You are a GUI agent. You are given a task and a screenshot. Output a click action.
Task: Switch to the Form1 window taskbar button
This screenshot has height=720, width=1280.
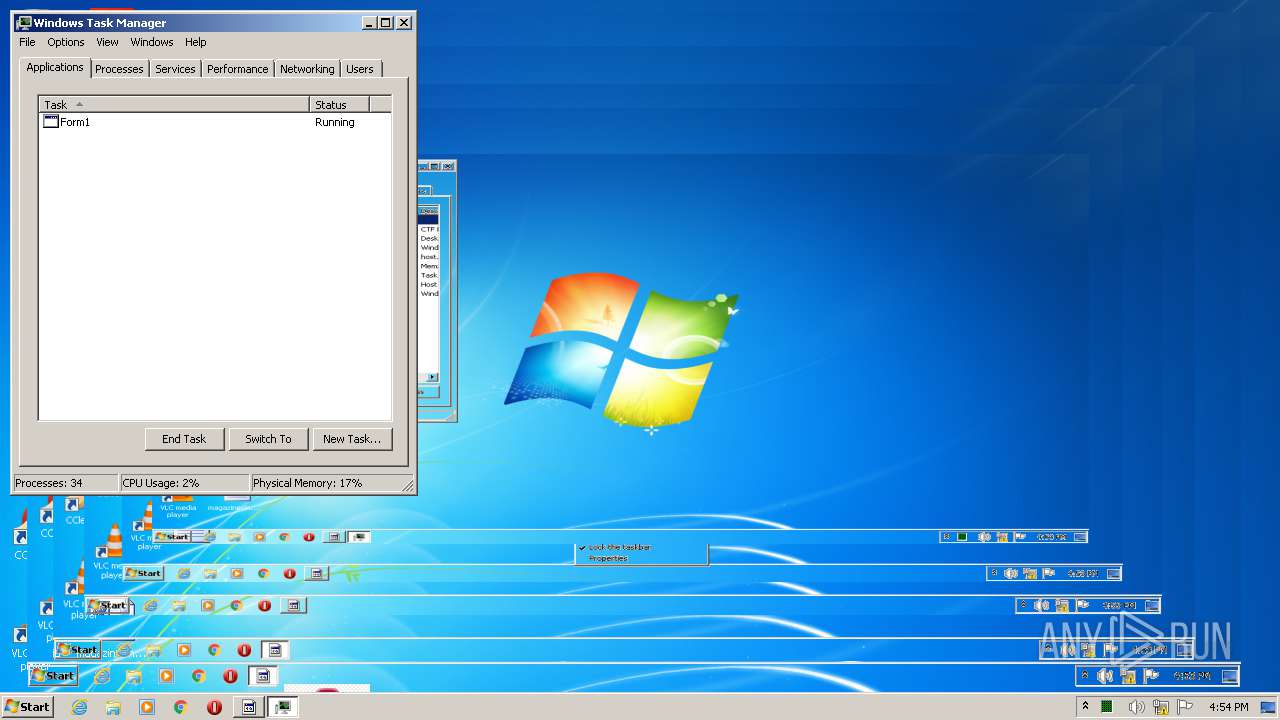tap(249, 707)
